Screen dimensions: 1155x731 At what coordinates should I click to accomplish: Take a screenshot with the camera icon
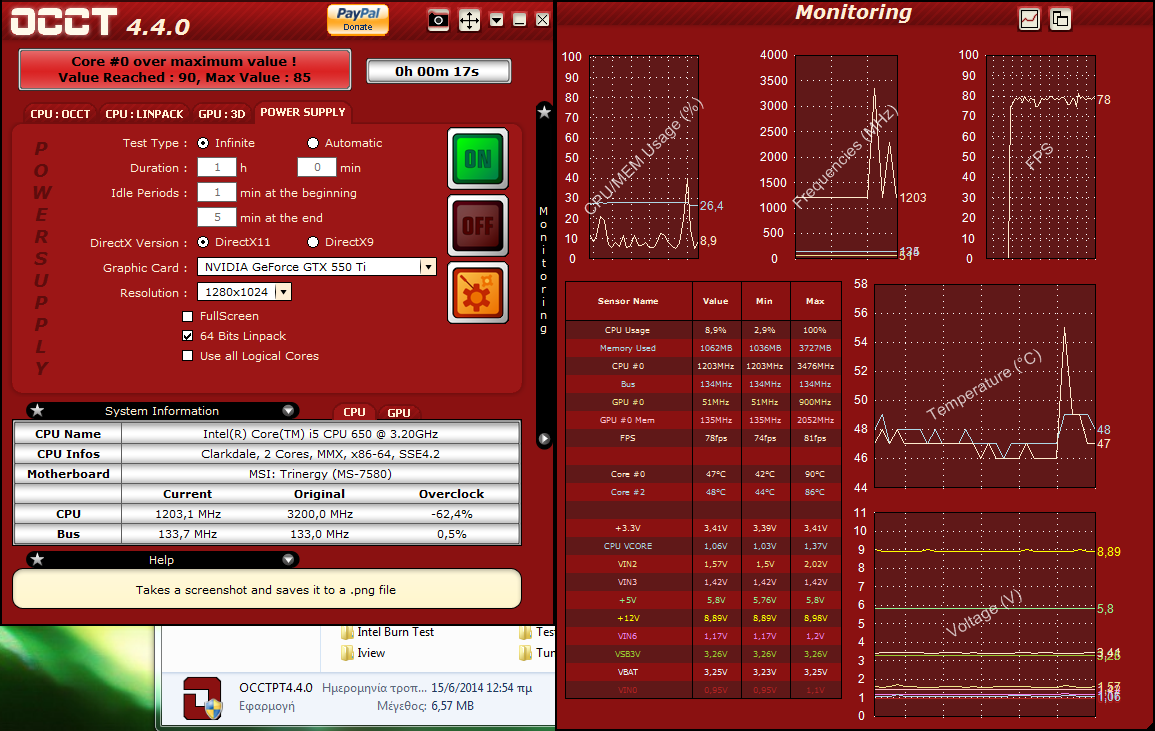point(438,20)
